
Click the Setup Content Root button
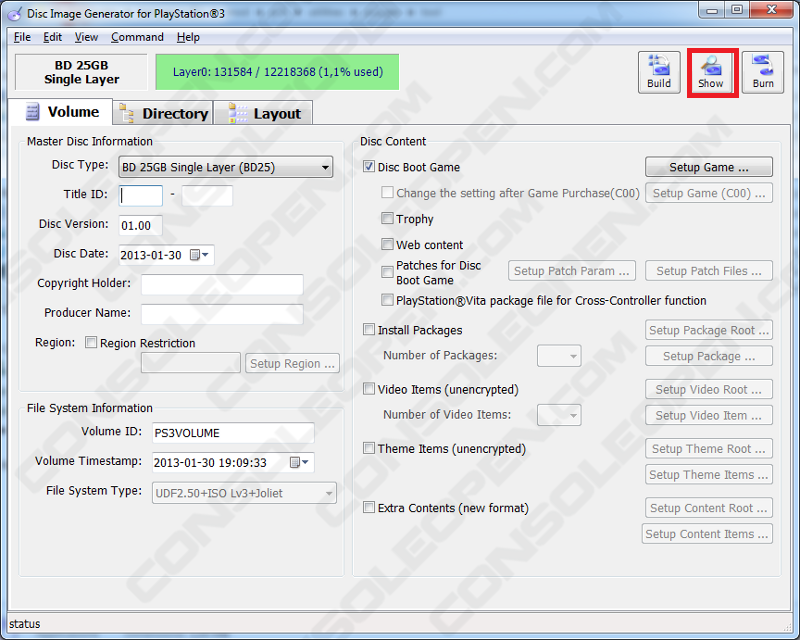(709, 507)
